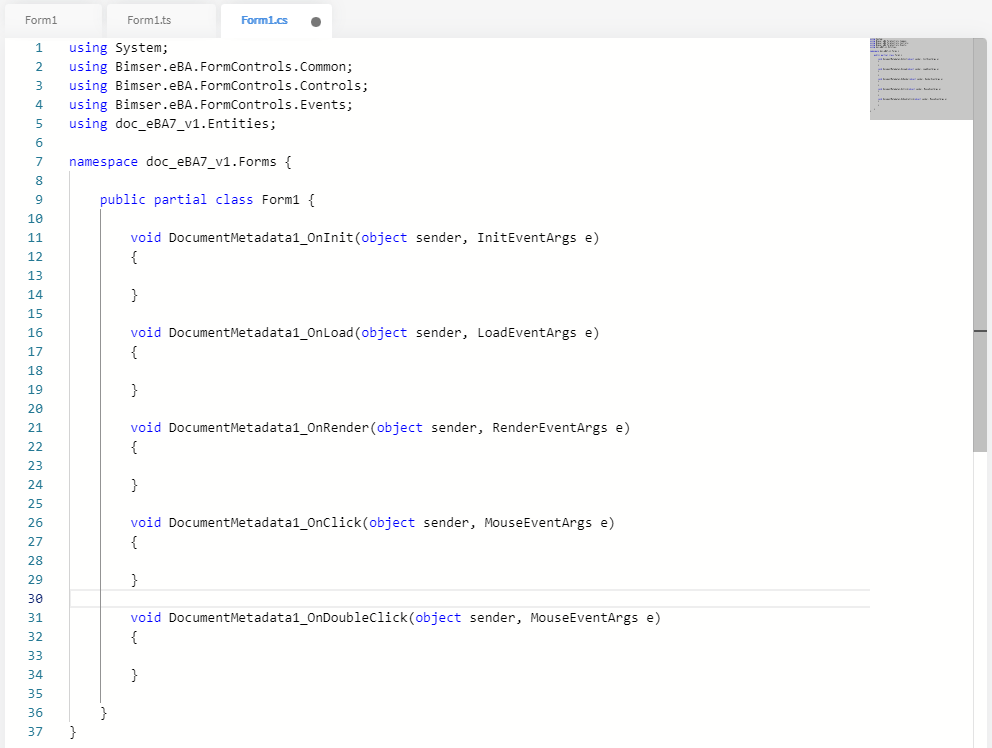Open the Form1.ts tab
Screen dimensions: 992x748
(x=150, y=20)
